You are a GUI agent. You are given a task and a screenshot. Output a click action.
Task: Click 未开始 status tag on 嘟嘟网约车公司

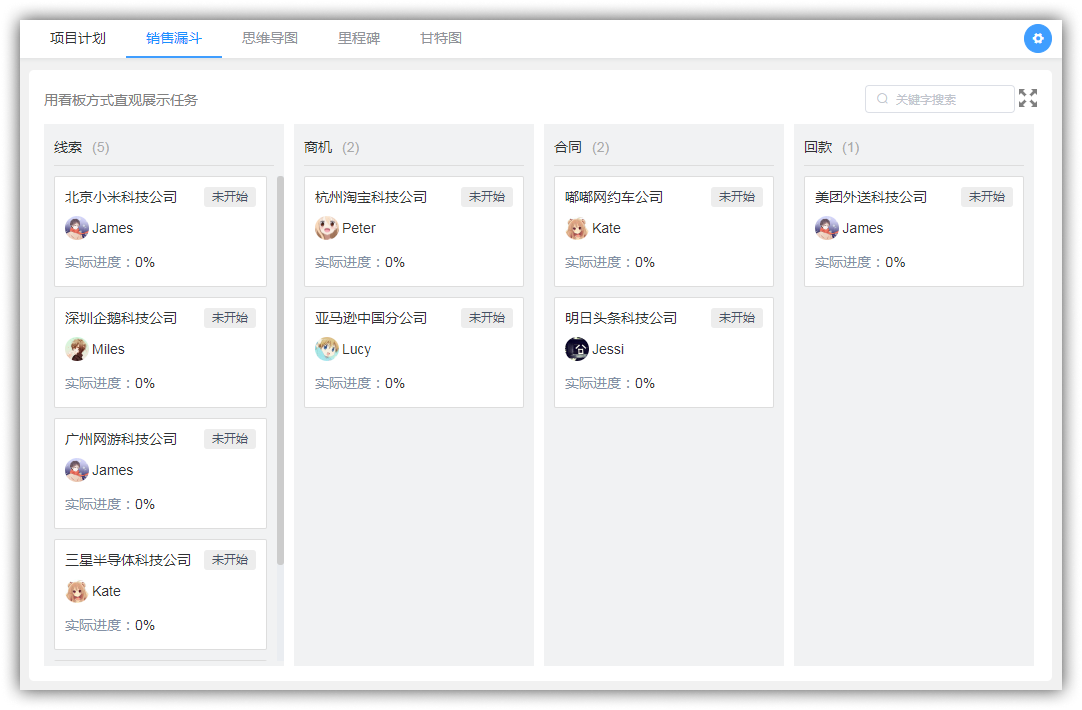click(x=736, y=197)
